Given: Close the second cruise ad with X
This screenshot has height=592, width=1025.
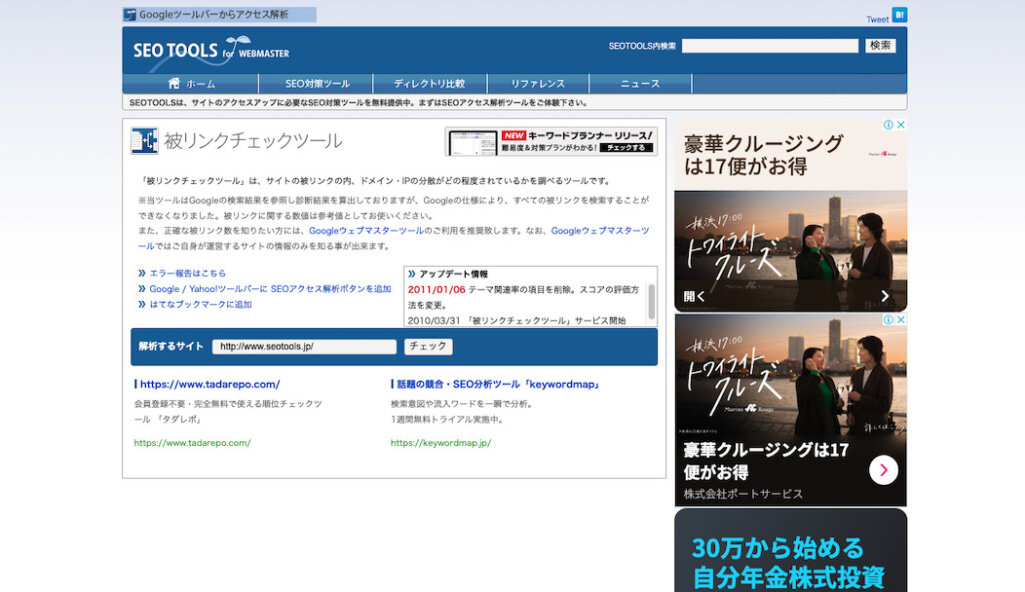Looking at the screenshot, I should click(x=900, y=320).
